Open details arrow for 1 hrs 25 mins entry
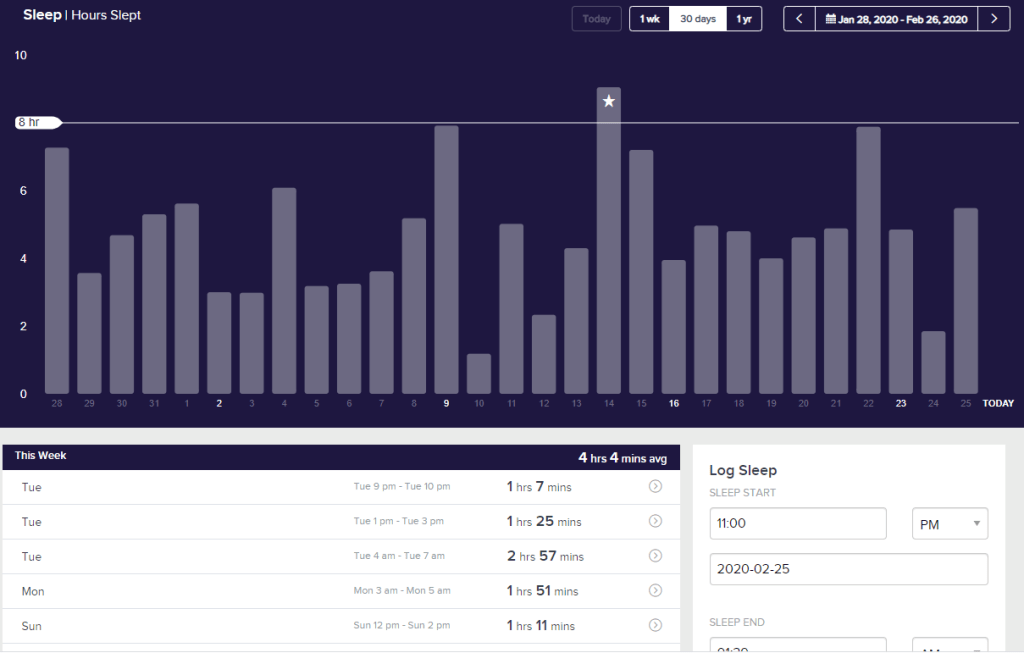Image resolution: width=1024 pixels, height=653 pixels. [655, 521]
